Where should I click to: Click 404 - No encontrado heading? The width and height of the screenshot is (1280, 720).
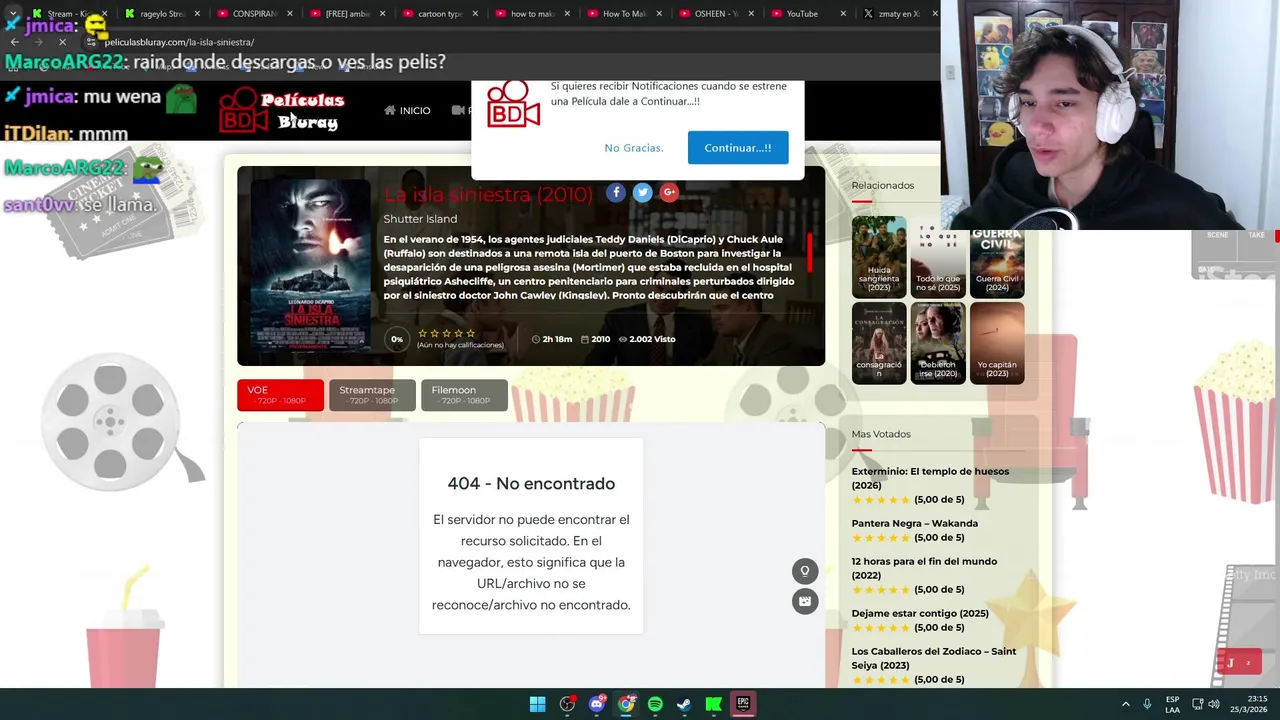(531, 484)
